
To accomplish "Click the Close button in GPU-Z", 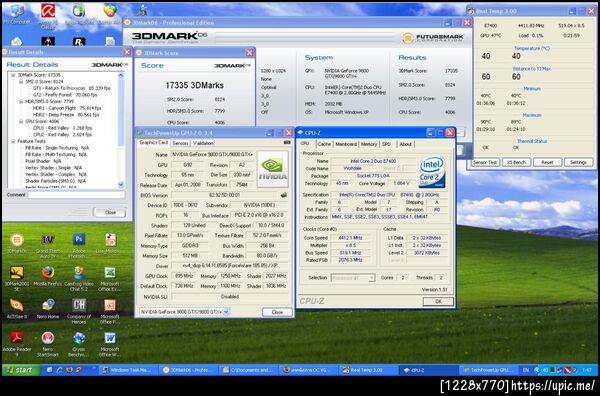I will click(277, 312).
